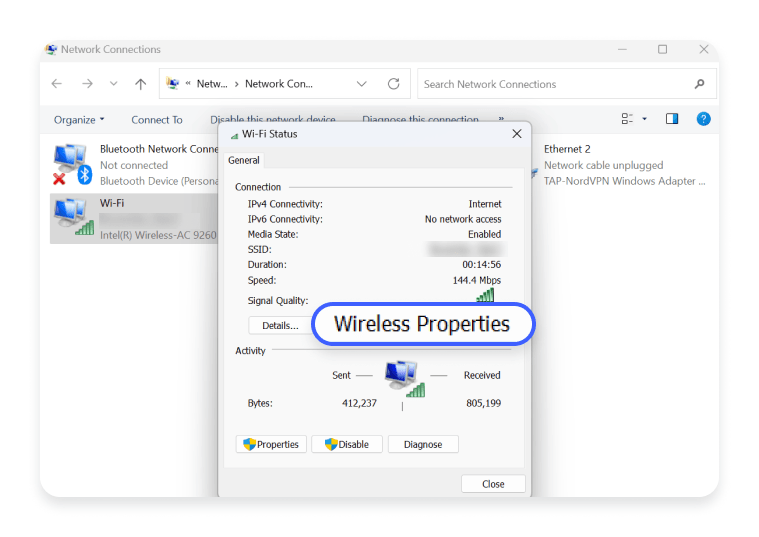759x537 pixels.
Task: Toggle the preview pane icon
Action: coord(672,119)
